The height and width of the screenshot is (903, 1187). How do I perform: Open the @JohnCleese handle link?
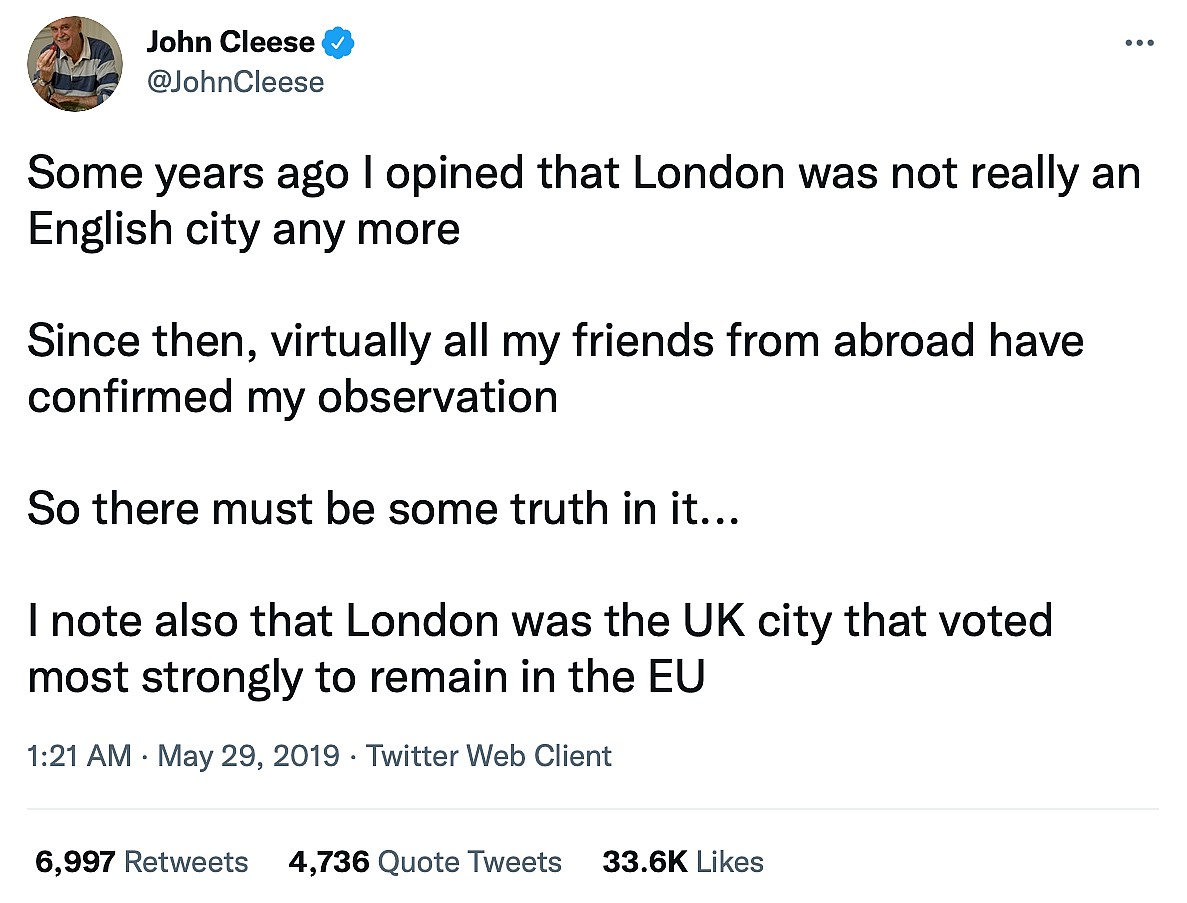click(235, 81)
